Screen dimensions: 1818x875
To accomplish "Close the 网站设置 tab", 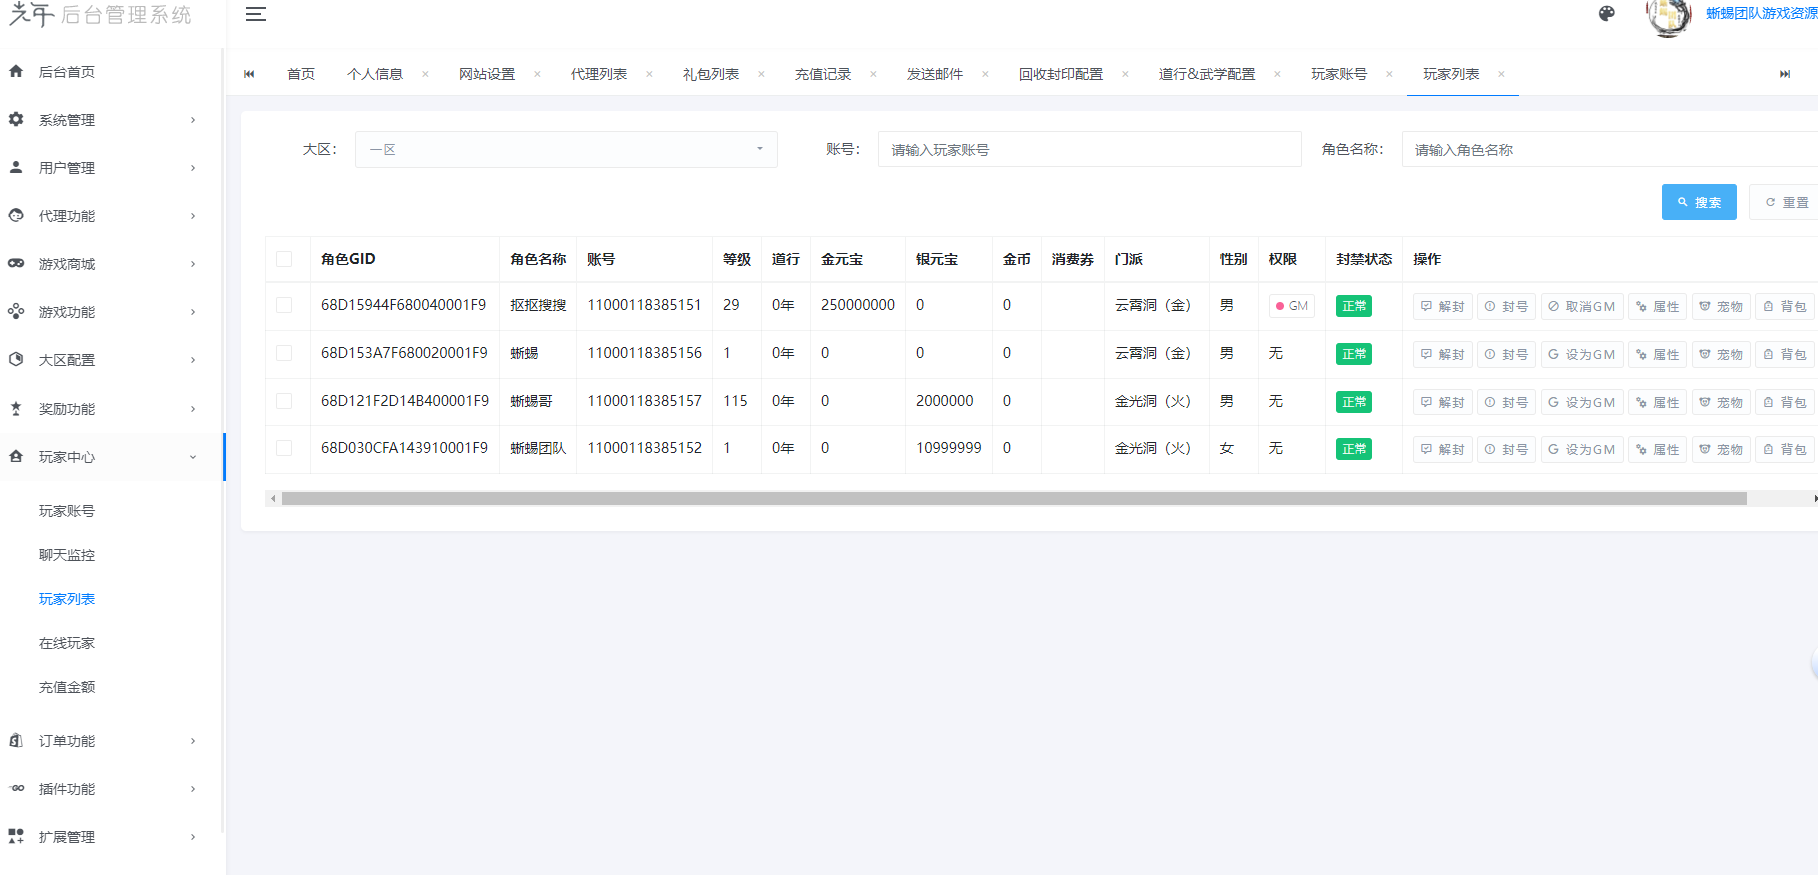I will point(537,74).
